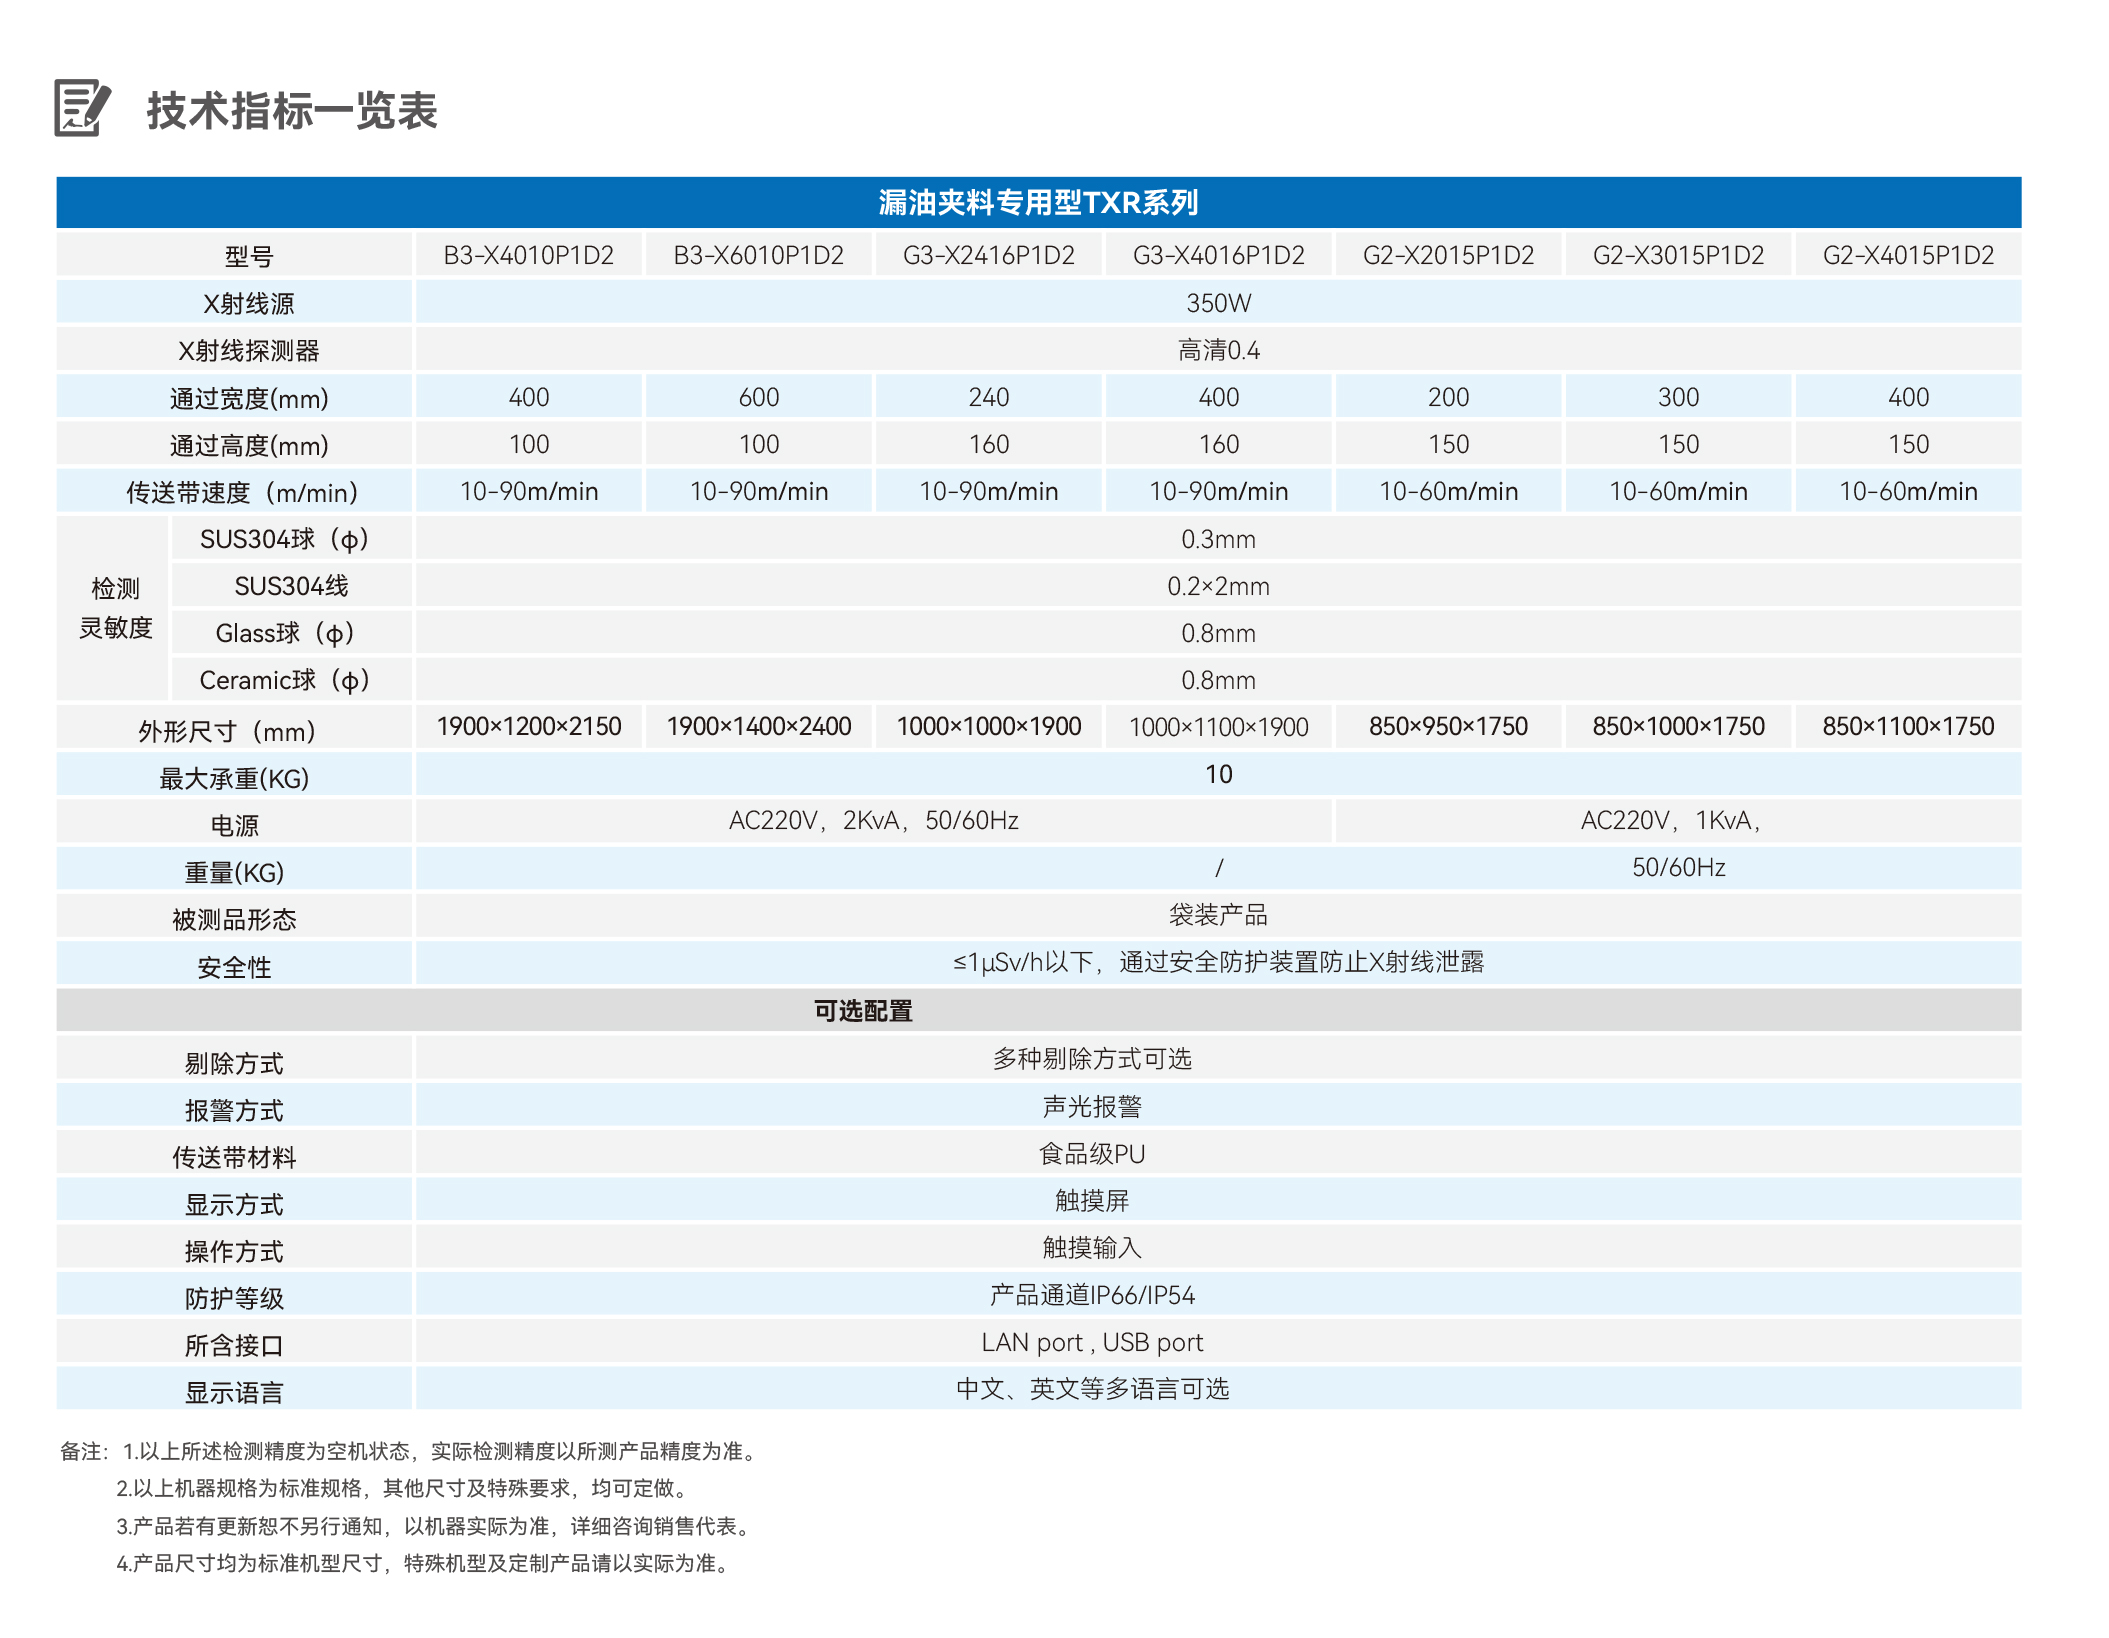Click the SUS304球 (φ) label
2109x1638 pixels.
[x=290, y=539]
